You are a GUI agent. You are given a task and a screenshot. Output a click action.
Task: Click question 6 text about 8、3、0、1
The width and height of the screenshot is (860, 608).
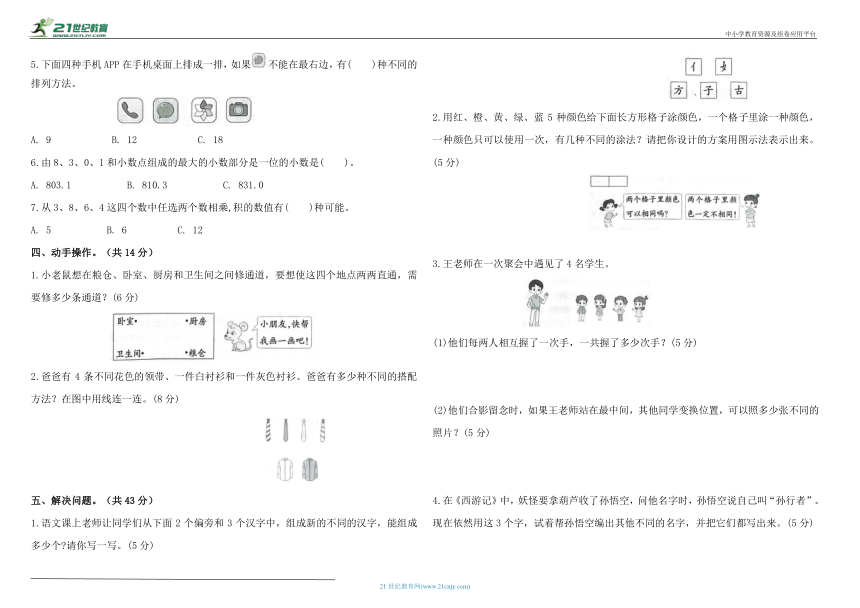pyautogui.click(x=192, y=163)
